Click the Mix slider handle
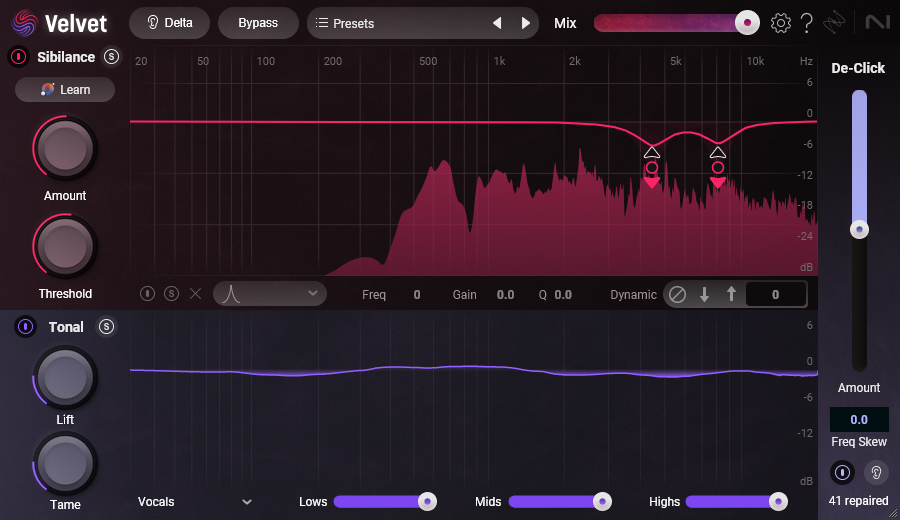This screenshot has height=520, width=900. [747, 23]
